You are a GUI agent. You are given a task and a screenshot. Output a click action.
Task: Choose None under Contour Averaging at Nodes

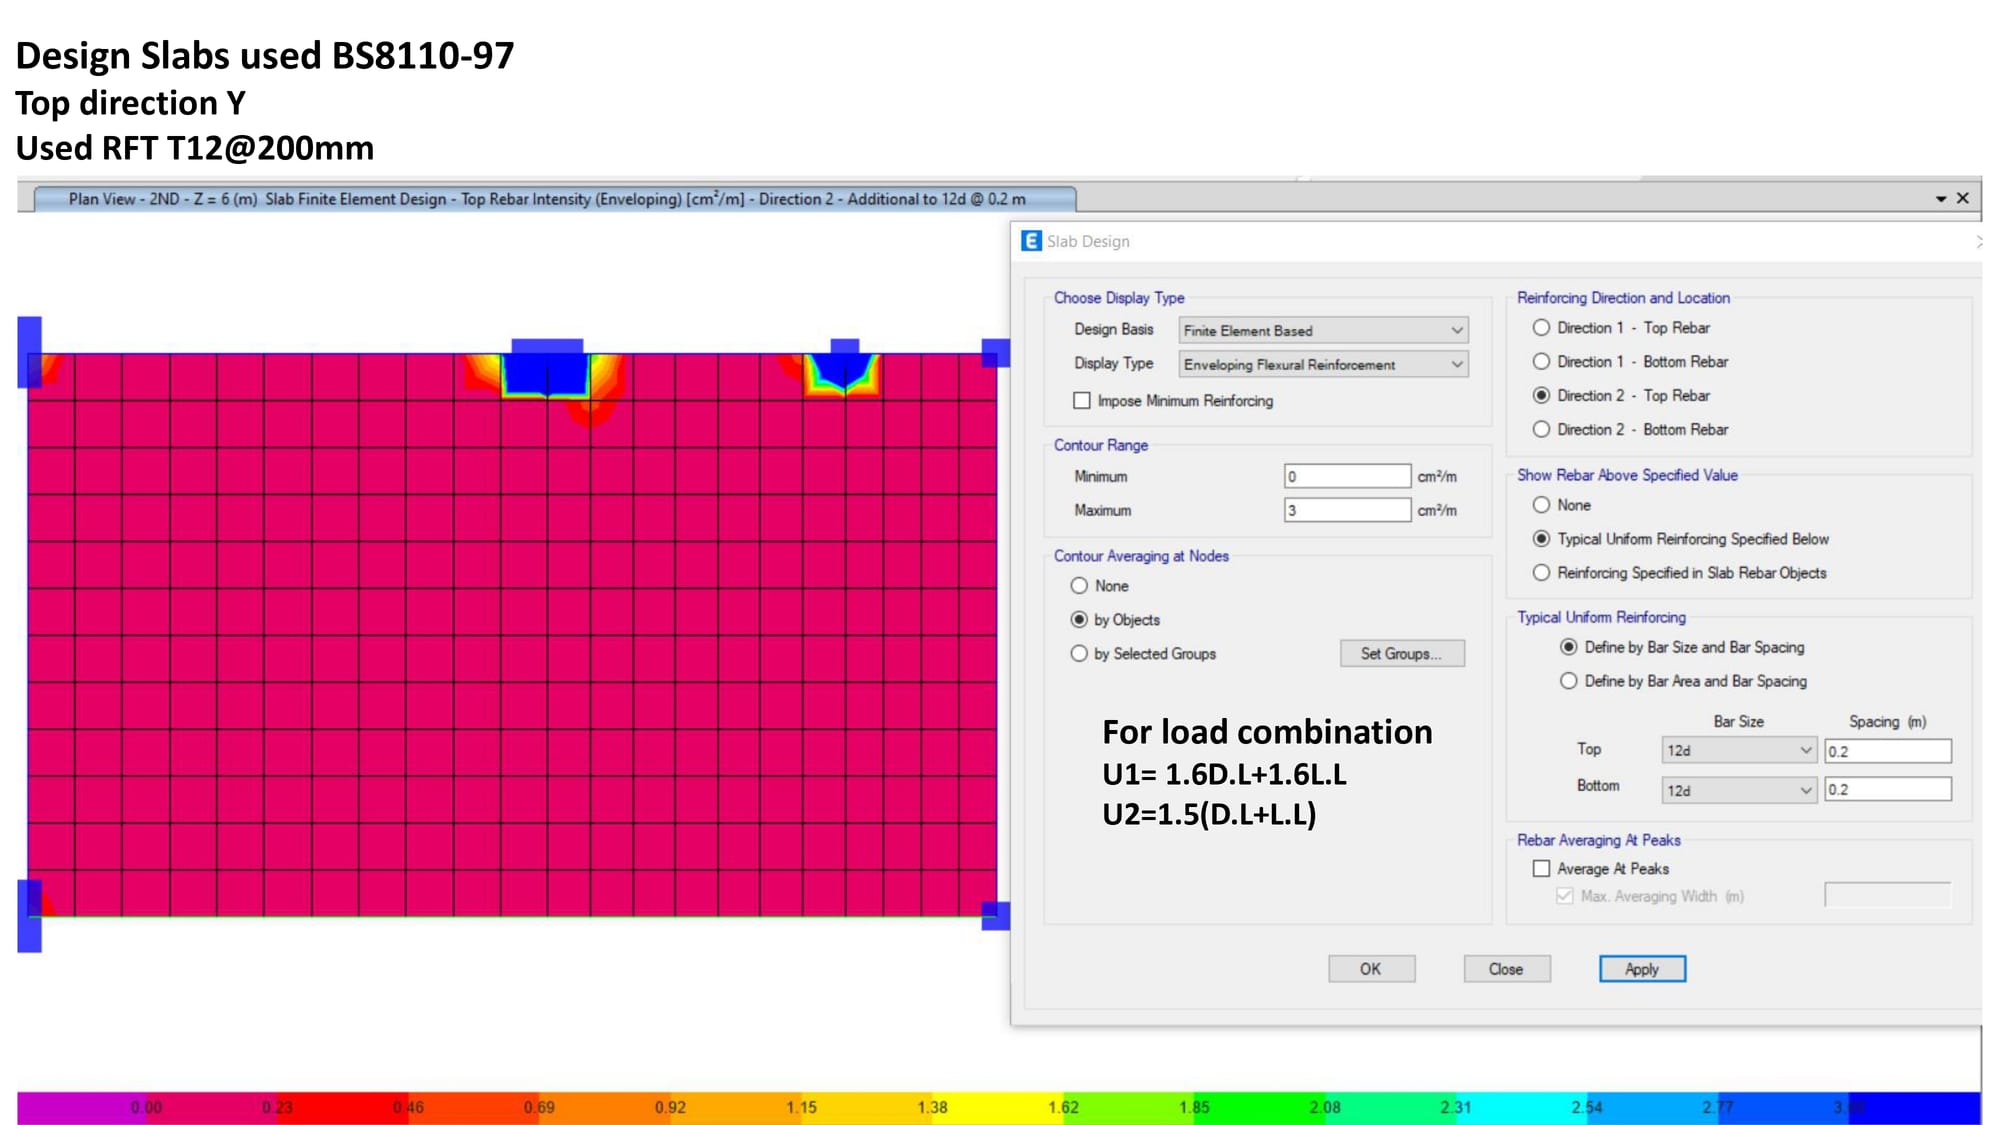(x=1079, y=586)
